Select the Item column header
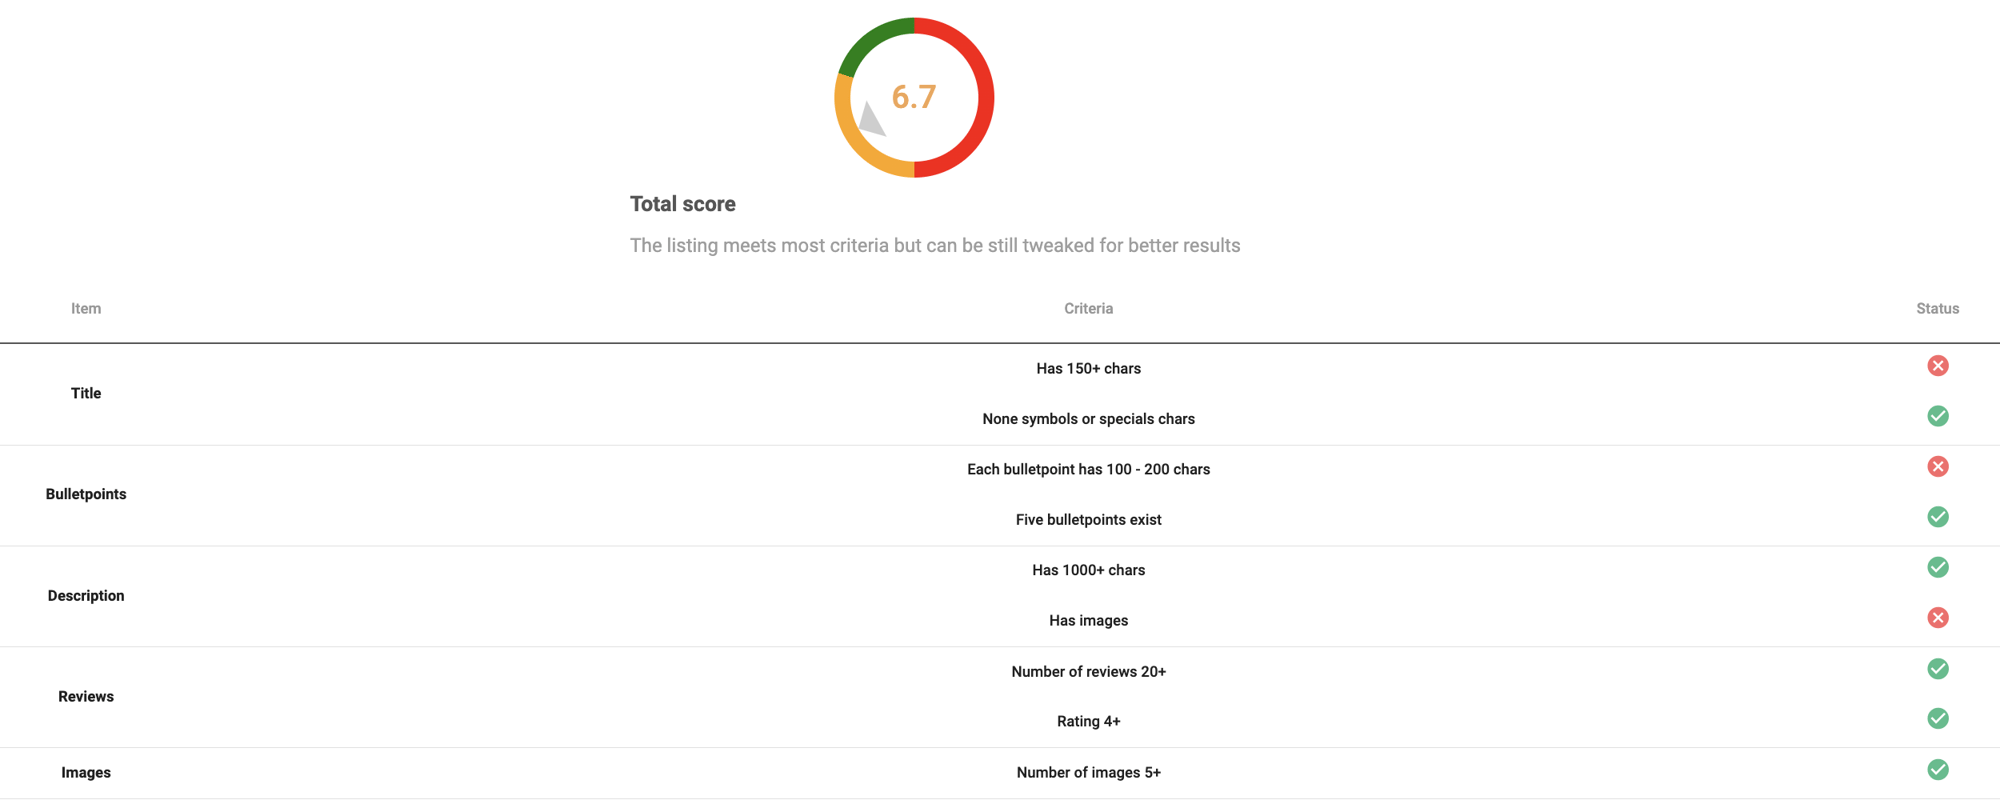 pyautogui.click(x=86, y=309)
